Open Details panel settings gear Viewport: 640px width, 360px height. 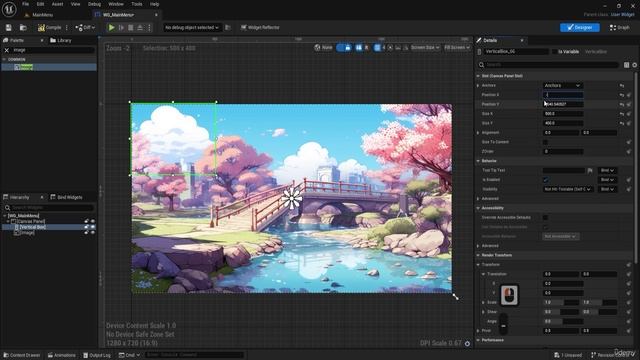click(635, 64)
